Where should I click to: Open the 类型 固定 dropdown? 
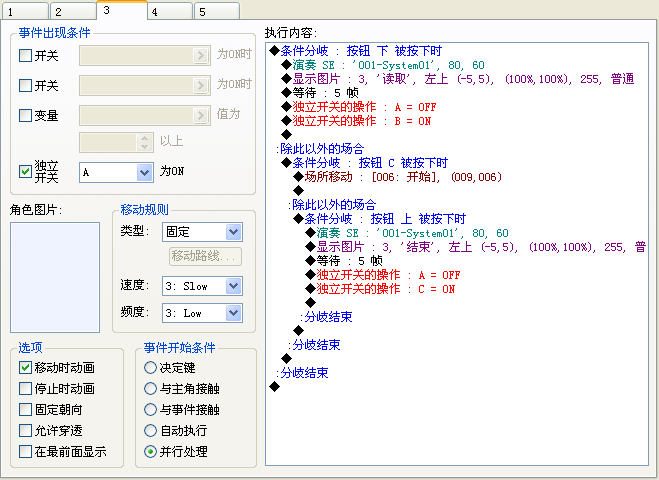click(202, 232)
